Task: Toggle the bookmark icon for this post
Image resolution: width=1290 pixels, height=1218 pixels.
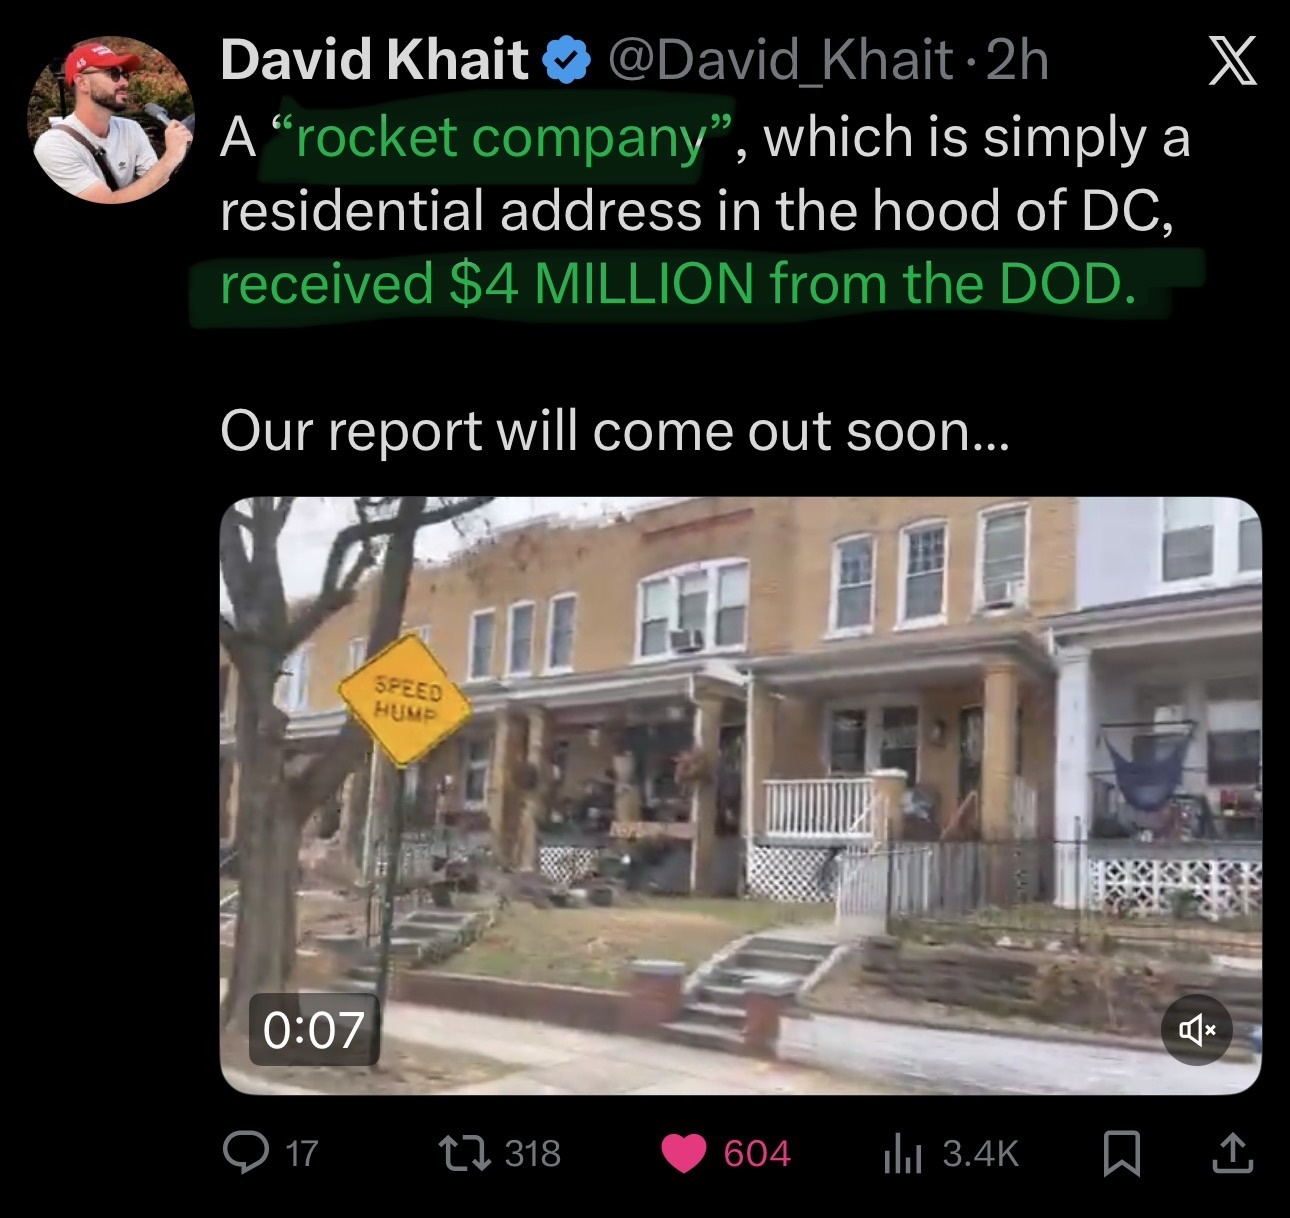Action: pyautogui.click(x=1121, y=1154)
